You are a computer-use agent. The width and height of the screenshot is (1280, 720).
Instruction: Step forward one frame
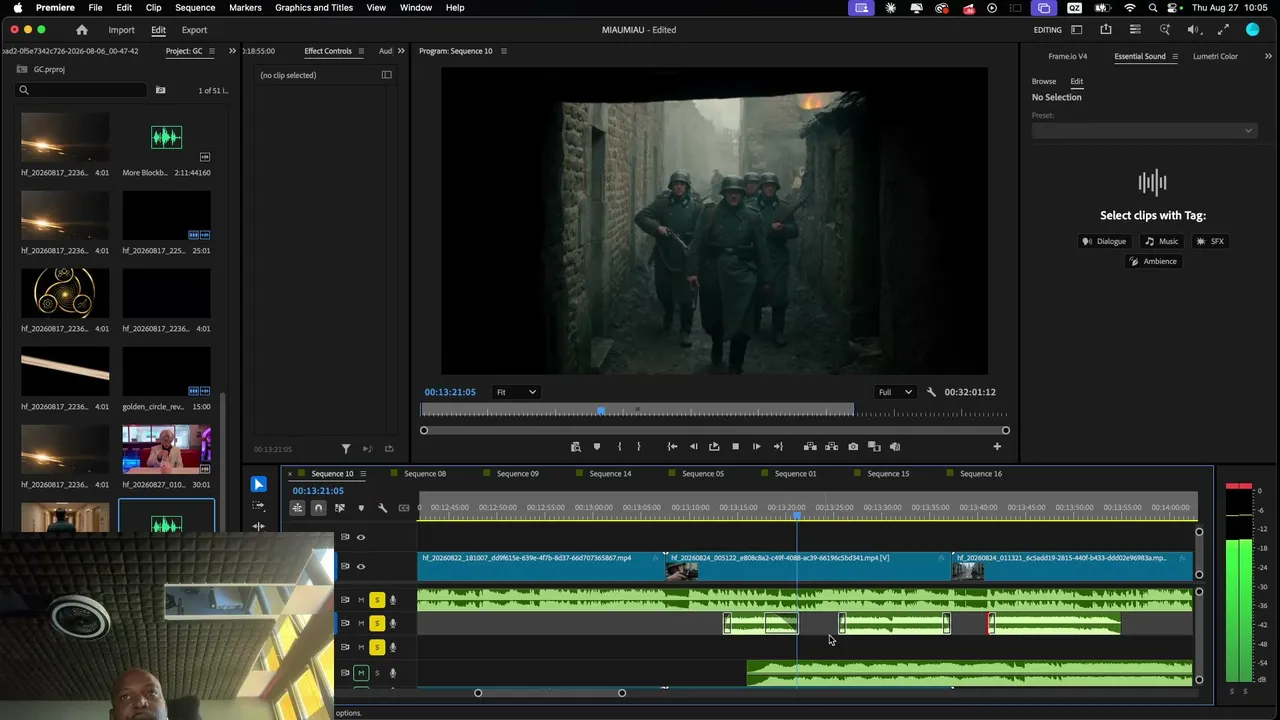click(756, 447)
